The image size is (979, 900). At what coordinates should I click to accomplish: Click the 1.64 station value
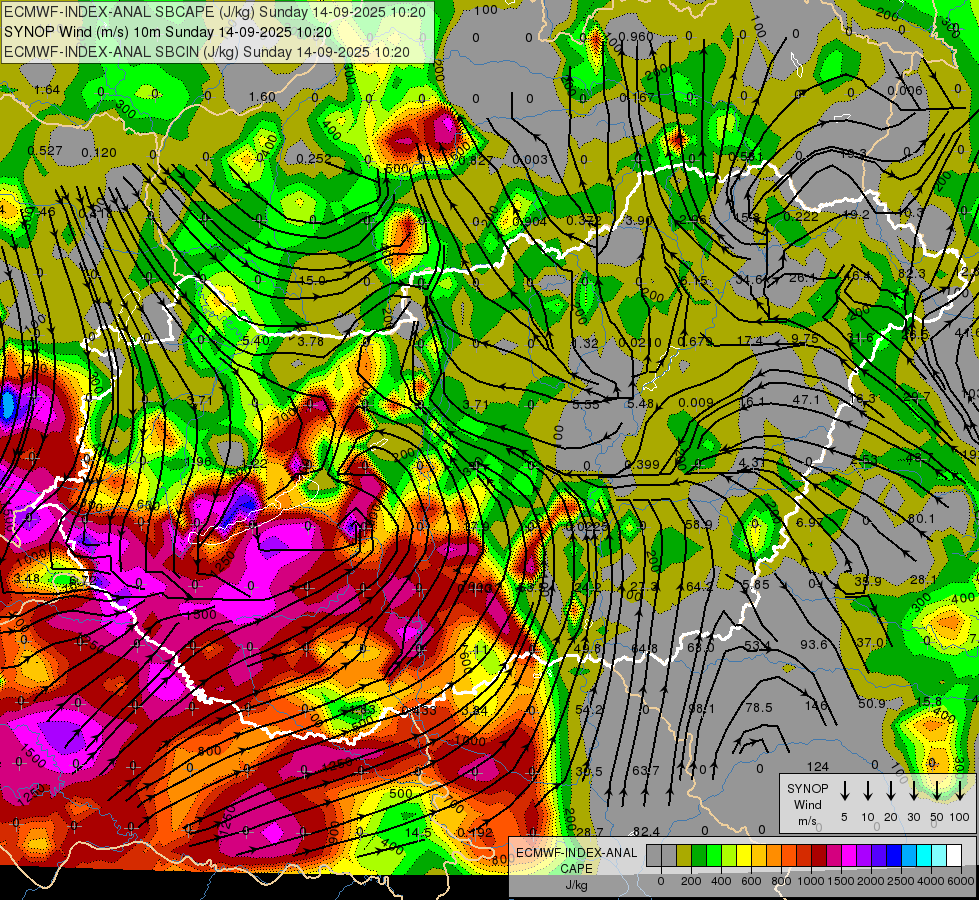coord(47,90)
